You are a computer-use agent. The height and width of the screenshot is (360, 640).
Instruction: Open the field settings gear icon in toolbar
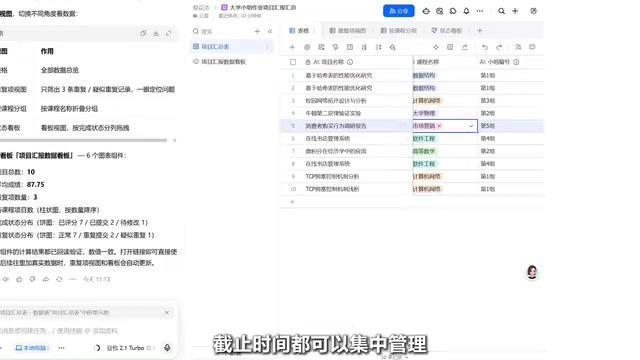[x=307, y=47]
